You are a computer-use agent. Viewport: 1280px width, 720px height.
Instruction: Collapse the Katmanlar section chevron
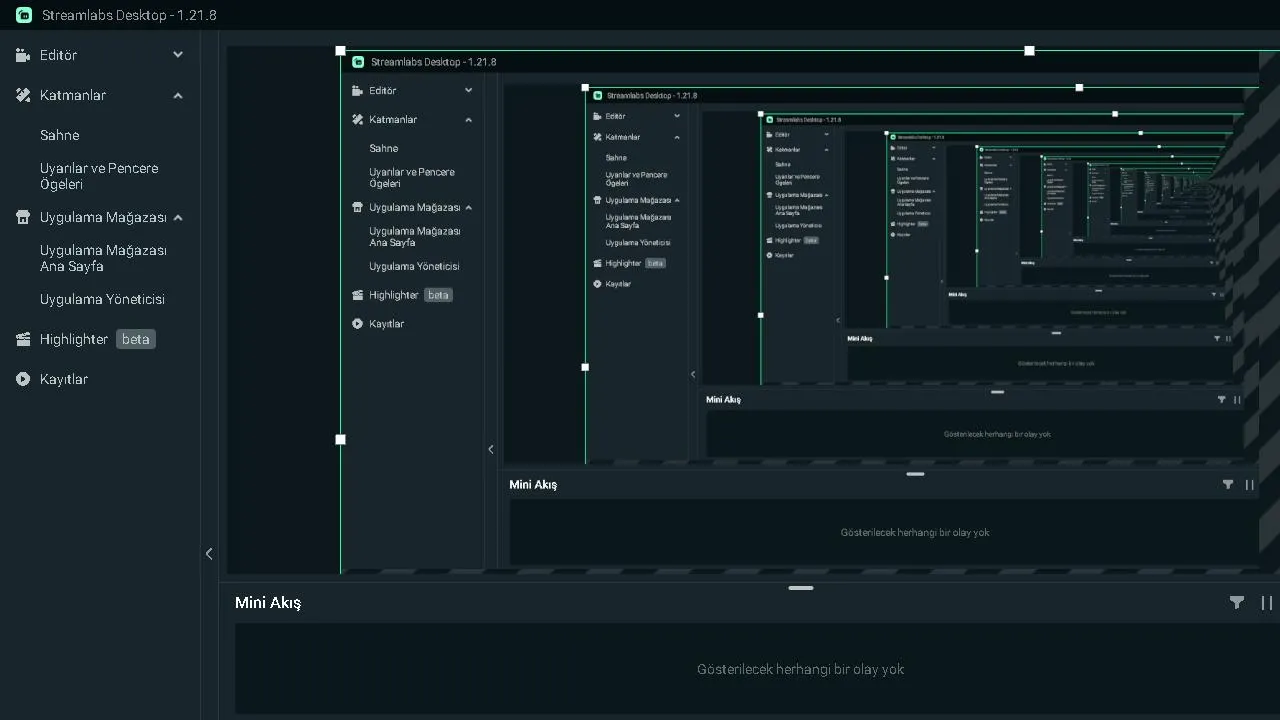178,95
